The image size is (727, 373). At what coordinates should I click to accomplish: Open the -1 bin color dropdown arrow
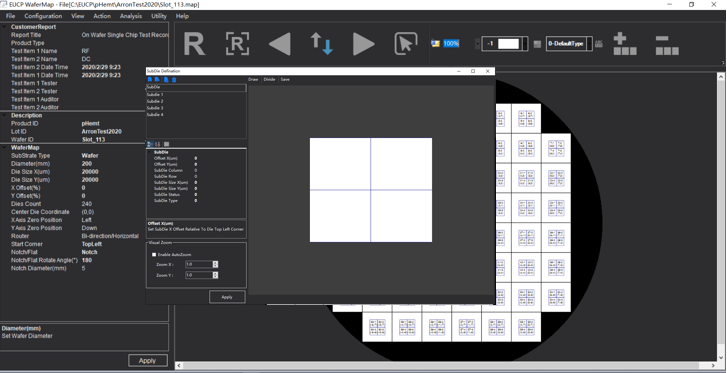point(524,44)
